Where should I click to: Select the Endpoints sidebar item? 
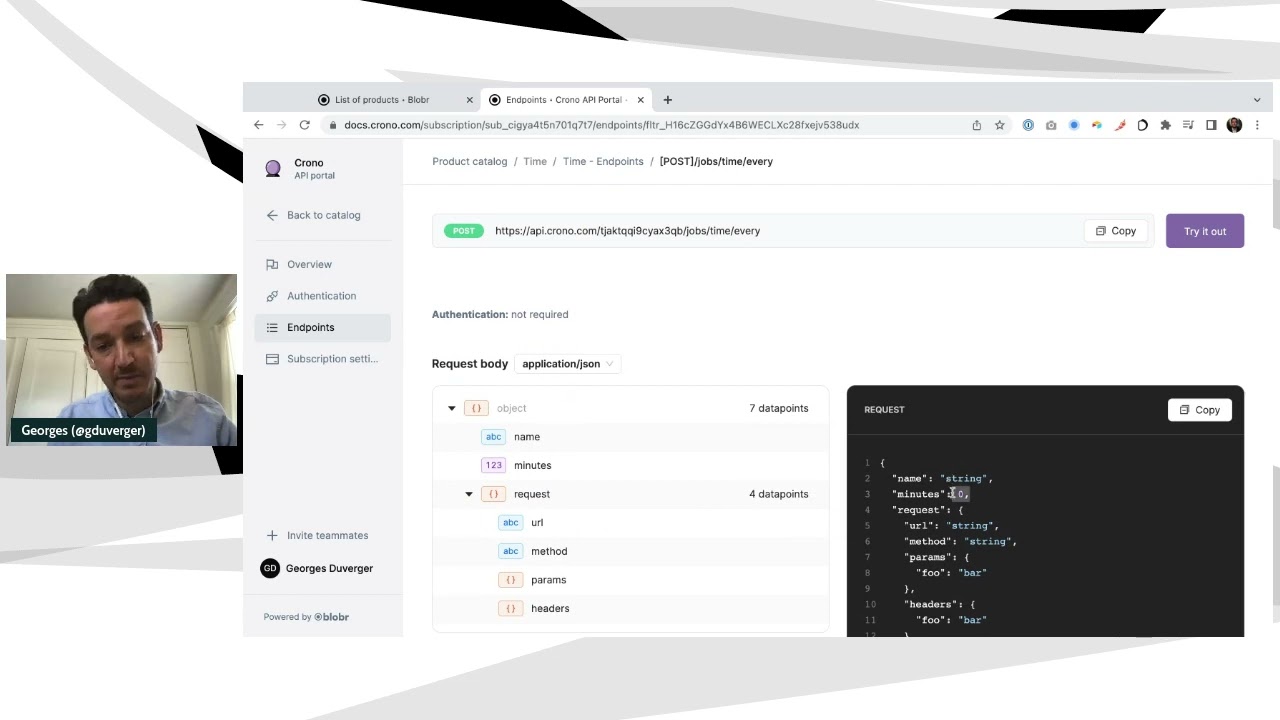pos(322,327)
